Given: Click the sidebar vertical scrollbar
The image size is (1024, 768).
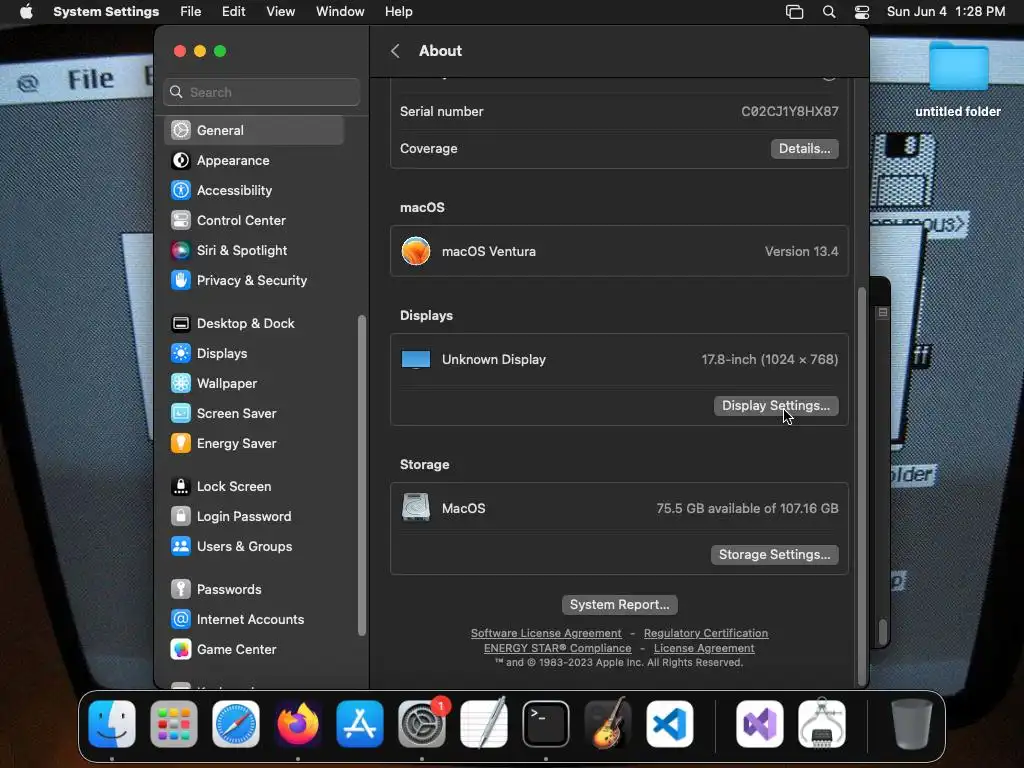Looking at the screenshot, I should [x=361, y=475].
